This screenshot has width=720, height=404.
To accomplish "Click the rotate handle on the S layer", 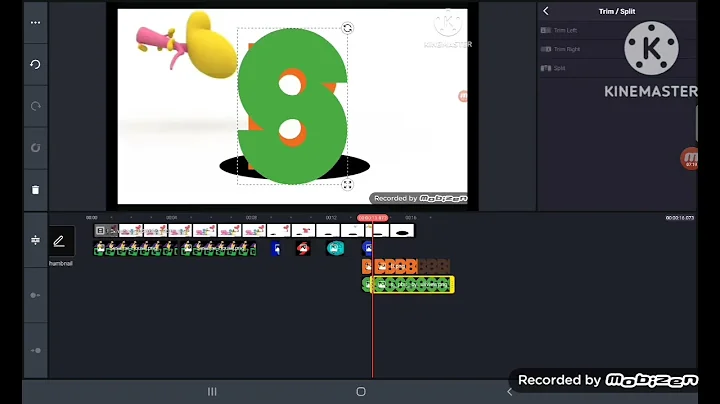I will [348, 28].
